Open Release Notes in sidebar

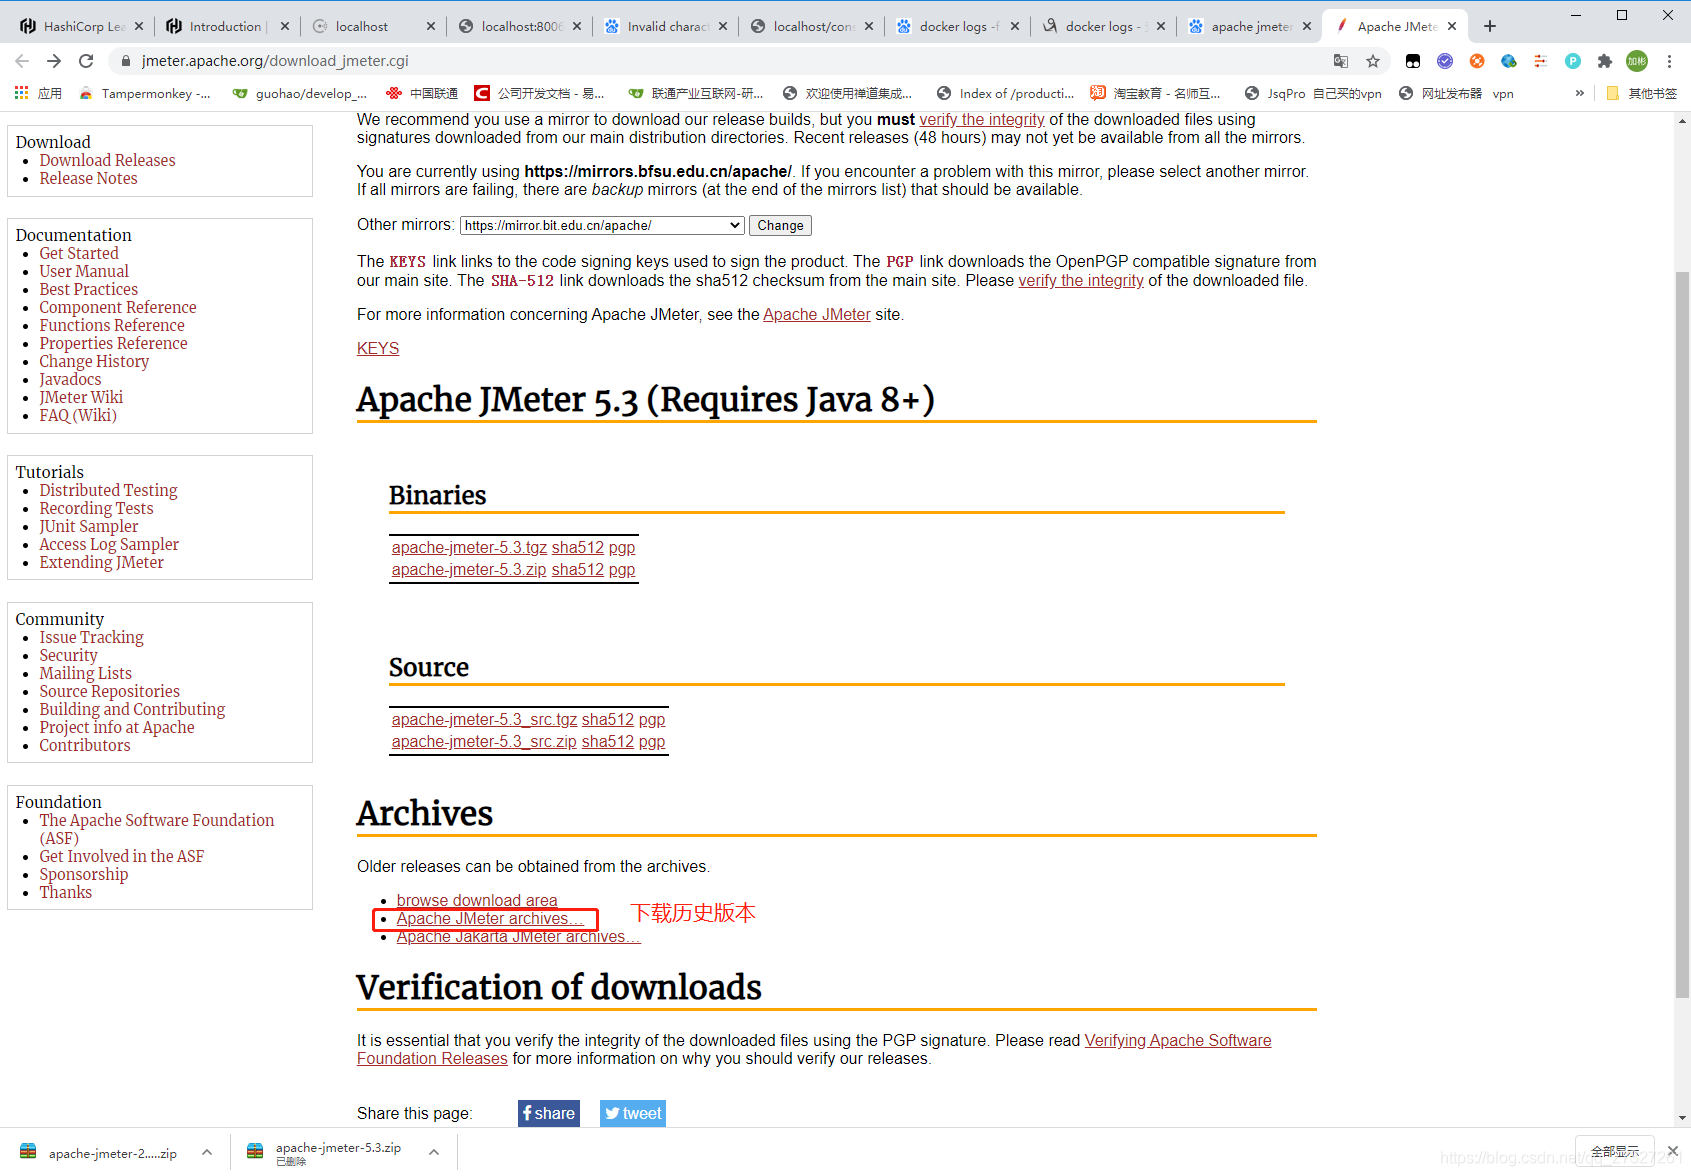click(x=88, y=178)
